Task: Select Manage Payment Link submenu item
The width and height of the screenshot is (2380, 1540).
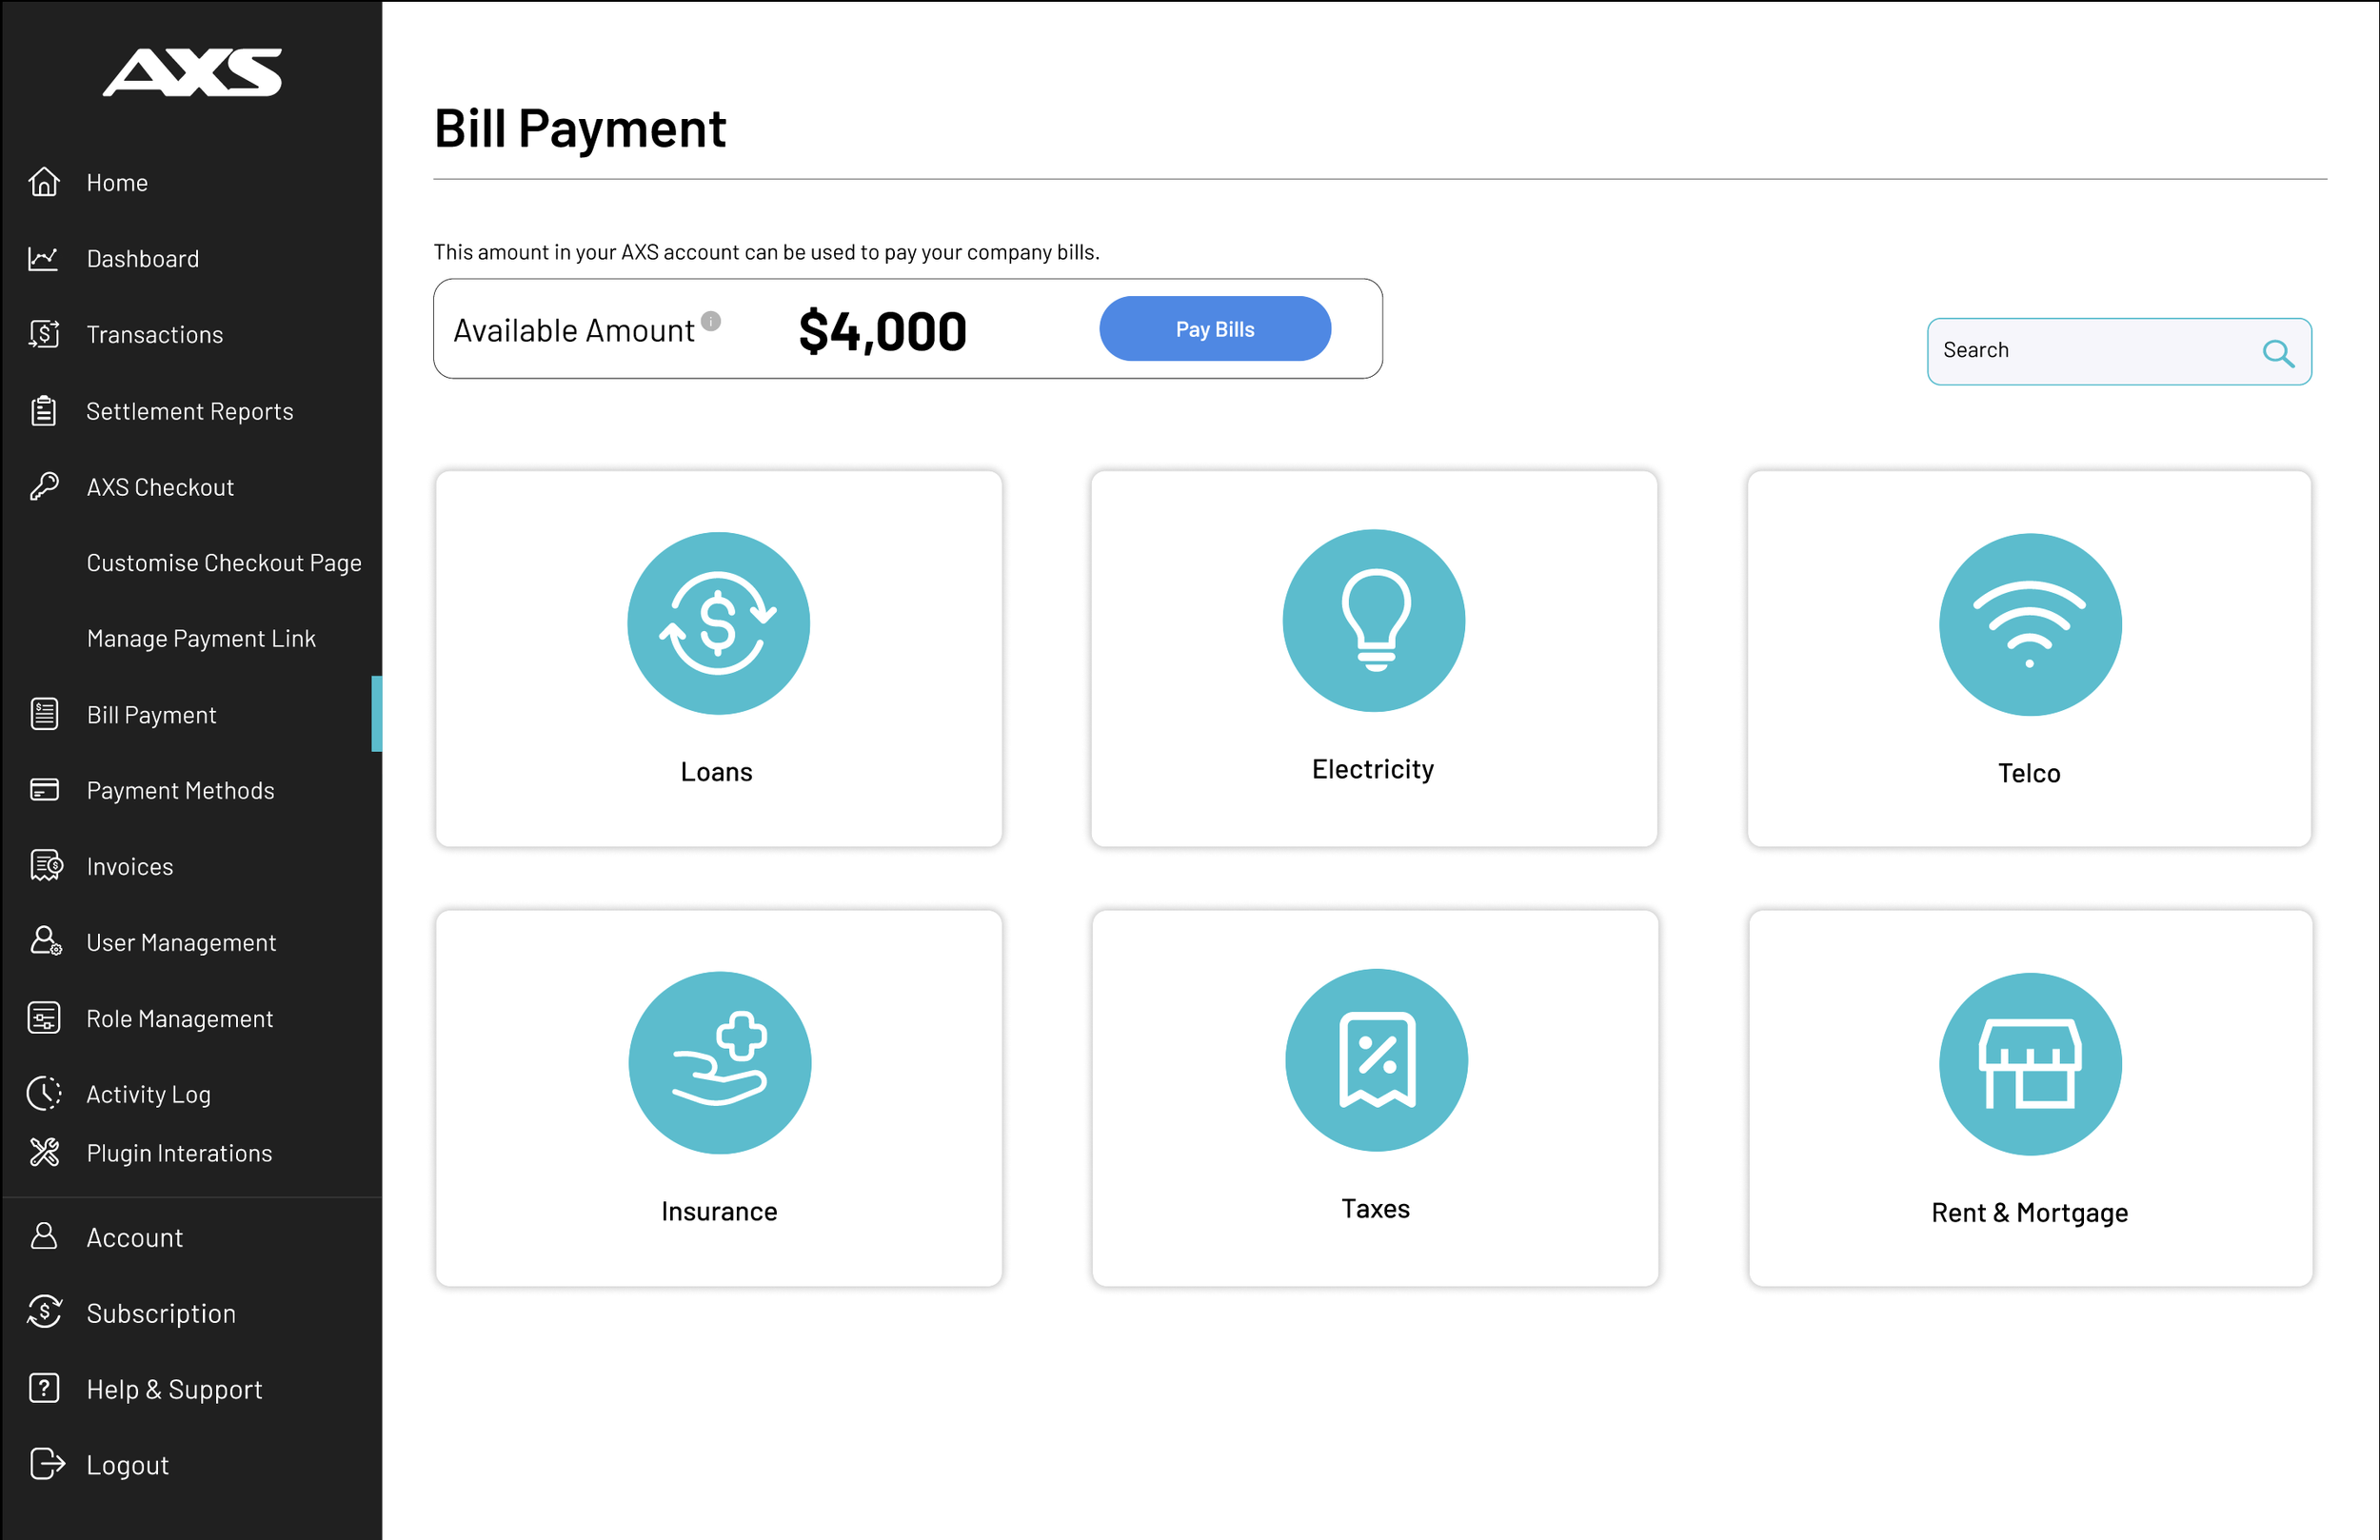Action: tap(200, 639)
